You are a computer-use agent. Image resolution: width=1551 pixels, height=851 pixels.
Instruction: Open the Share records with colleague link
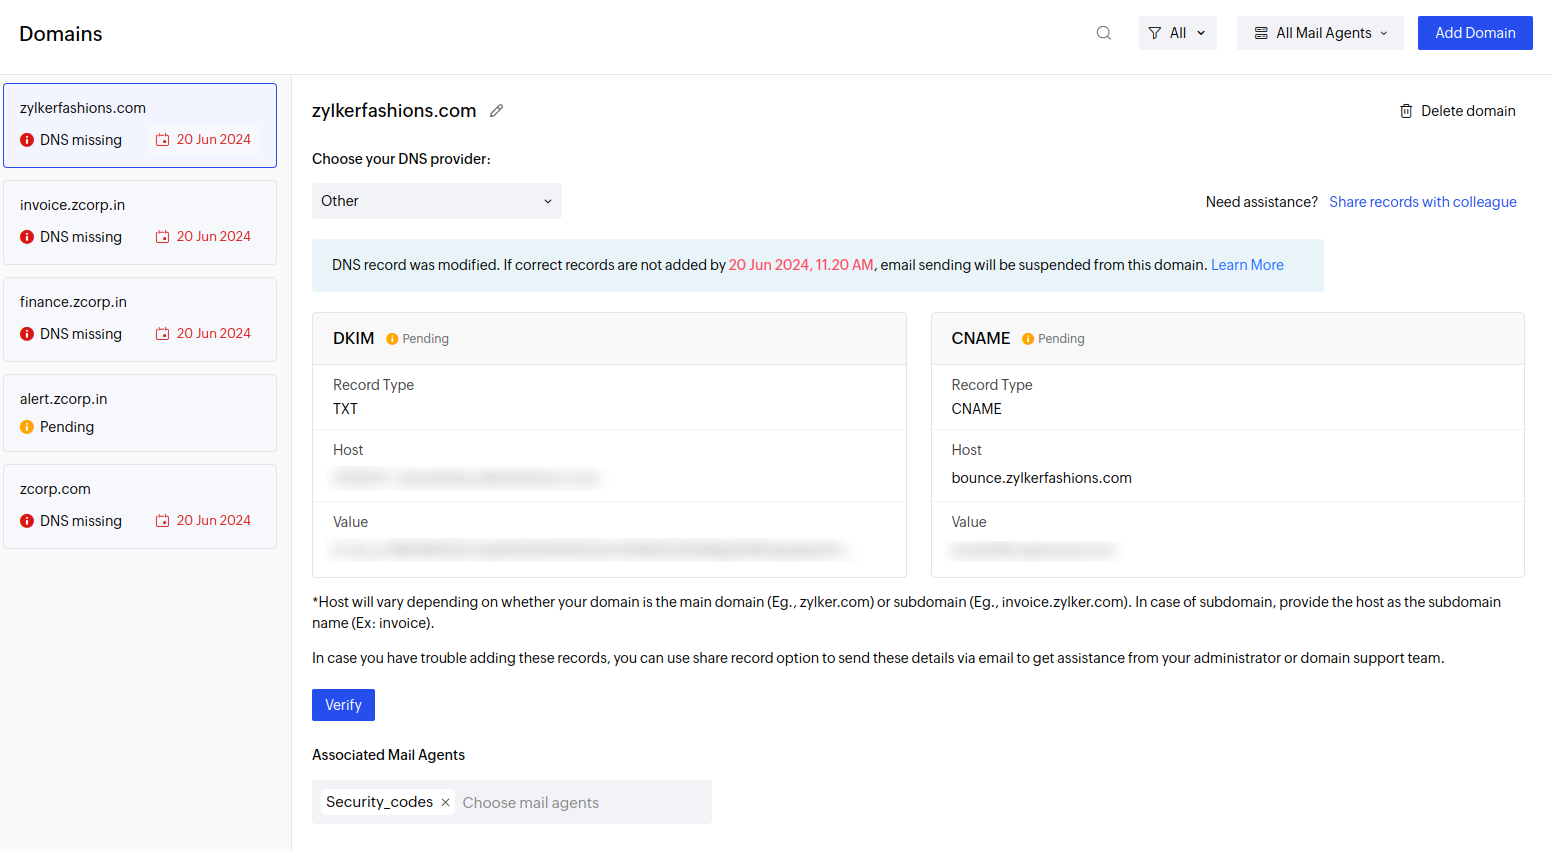coord(1422,202)
